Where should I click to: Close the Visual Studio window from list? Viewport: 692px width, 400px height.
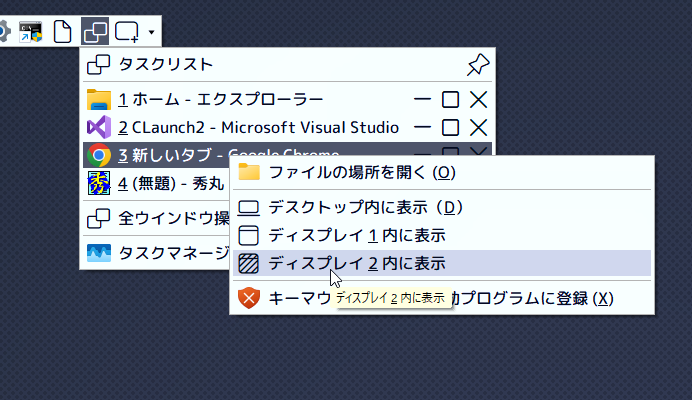coord(478,128)
